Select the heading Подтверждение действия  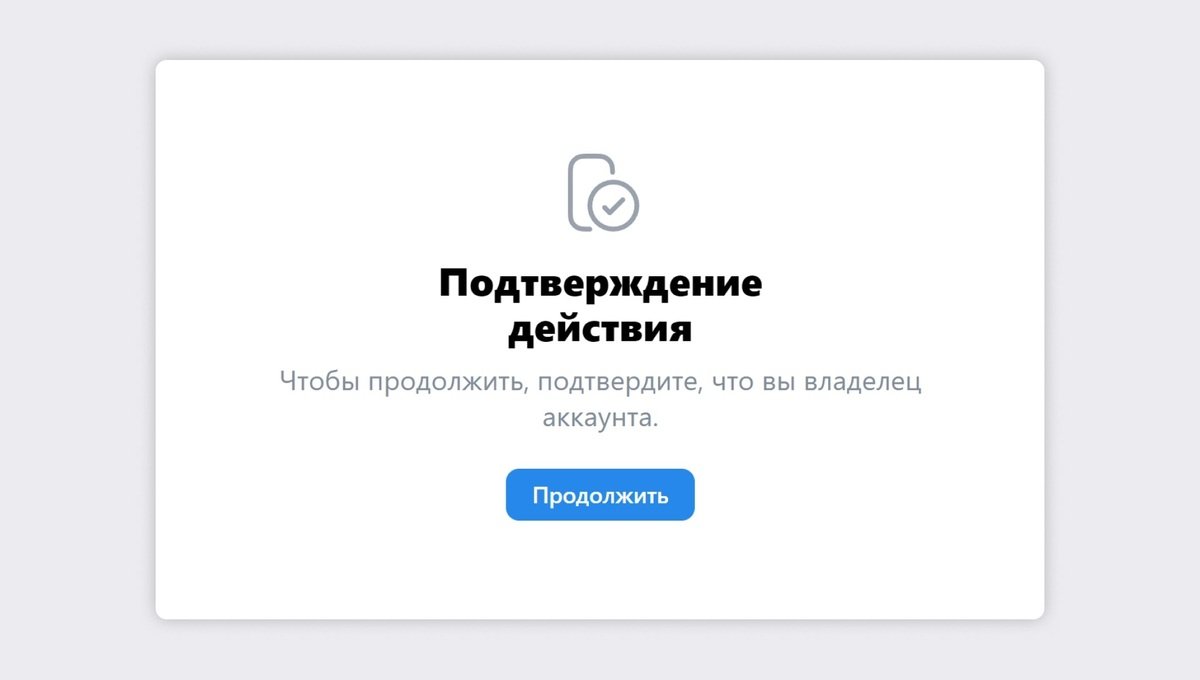[x=600, y=306]
